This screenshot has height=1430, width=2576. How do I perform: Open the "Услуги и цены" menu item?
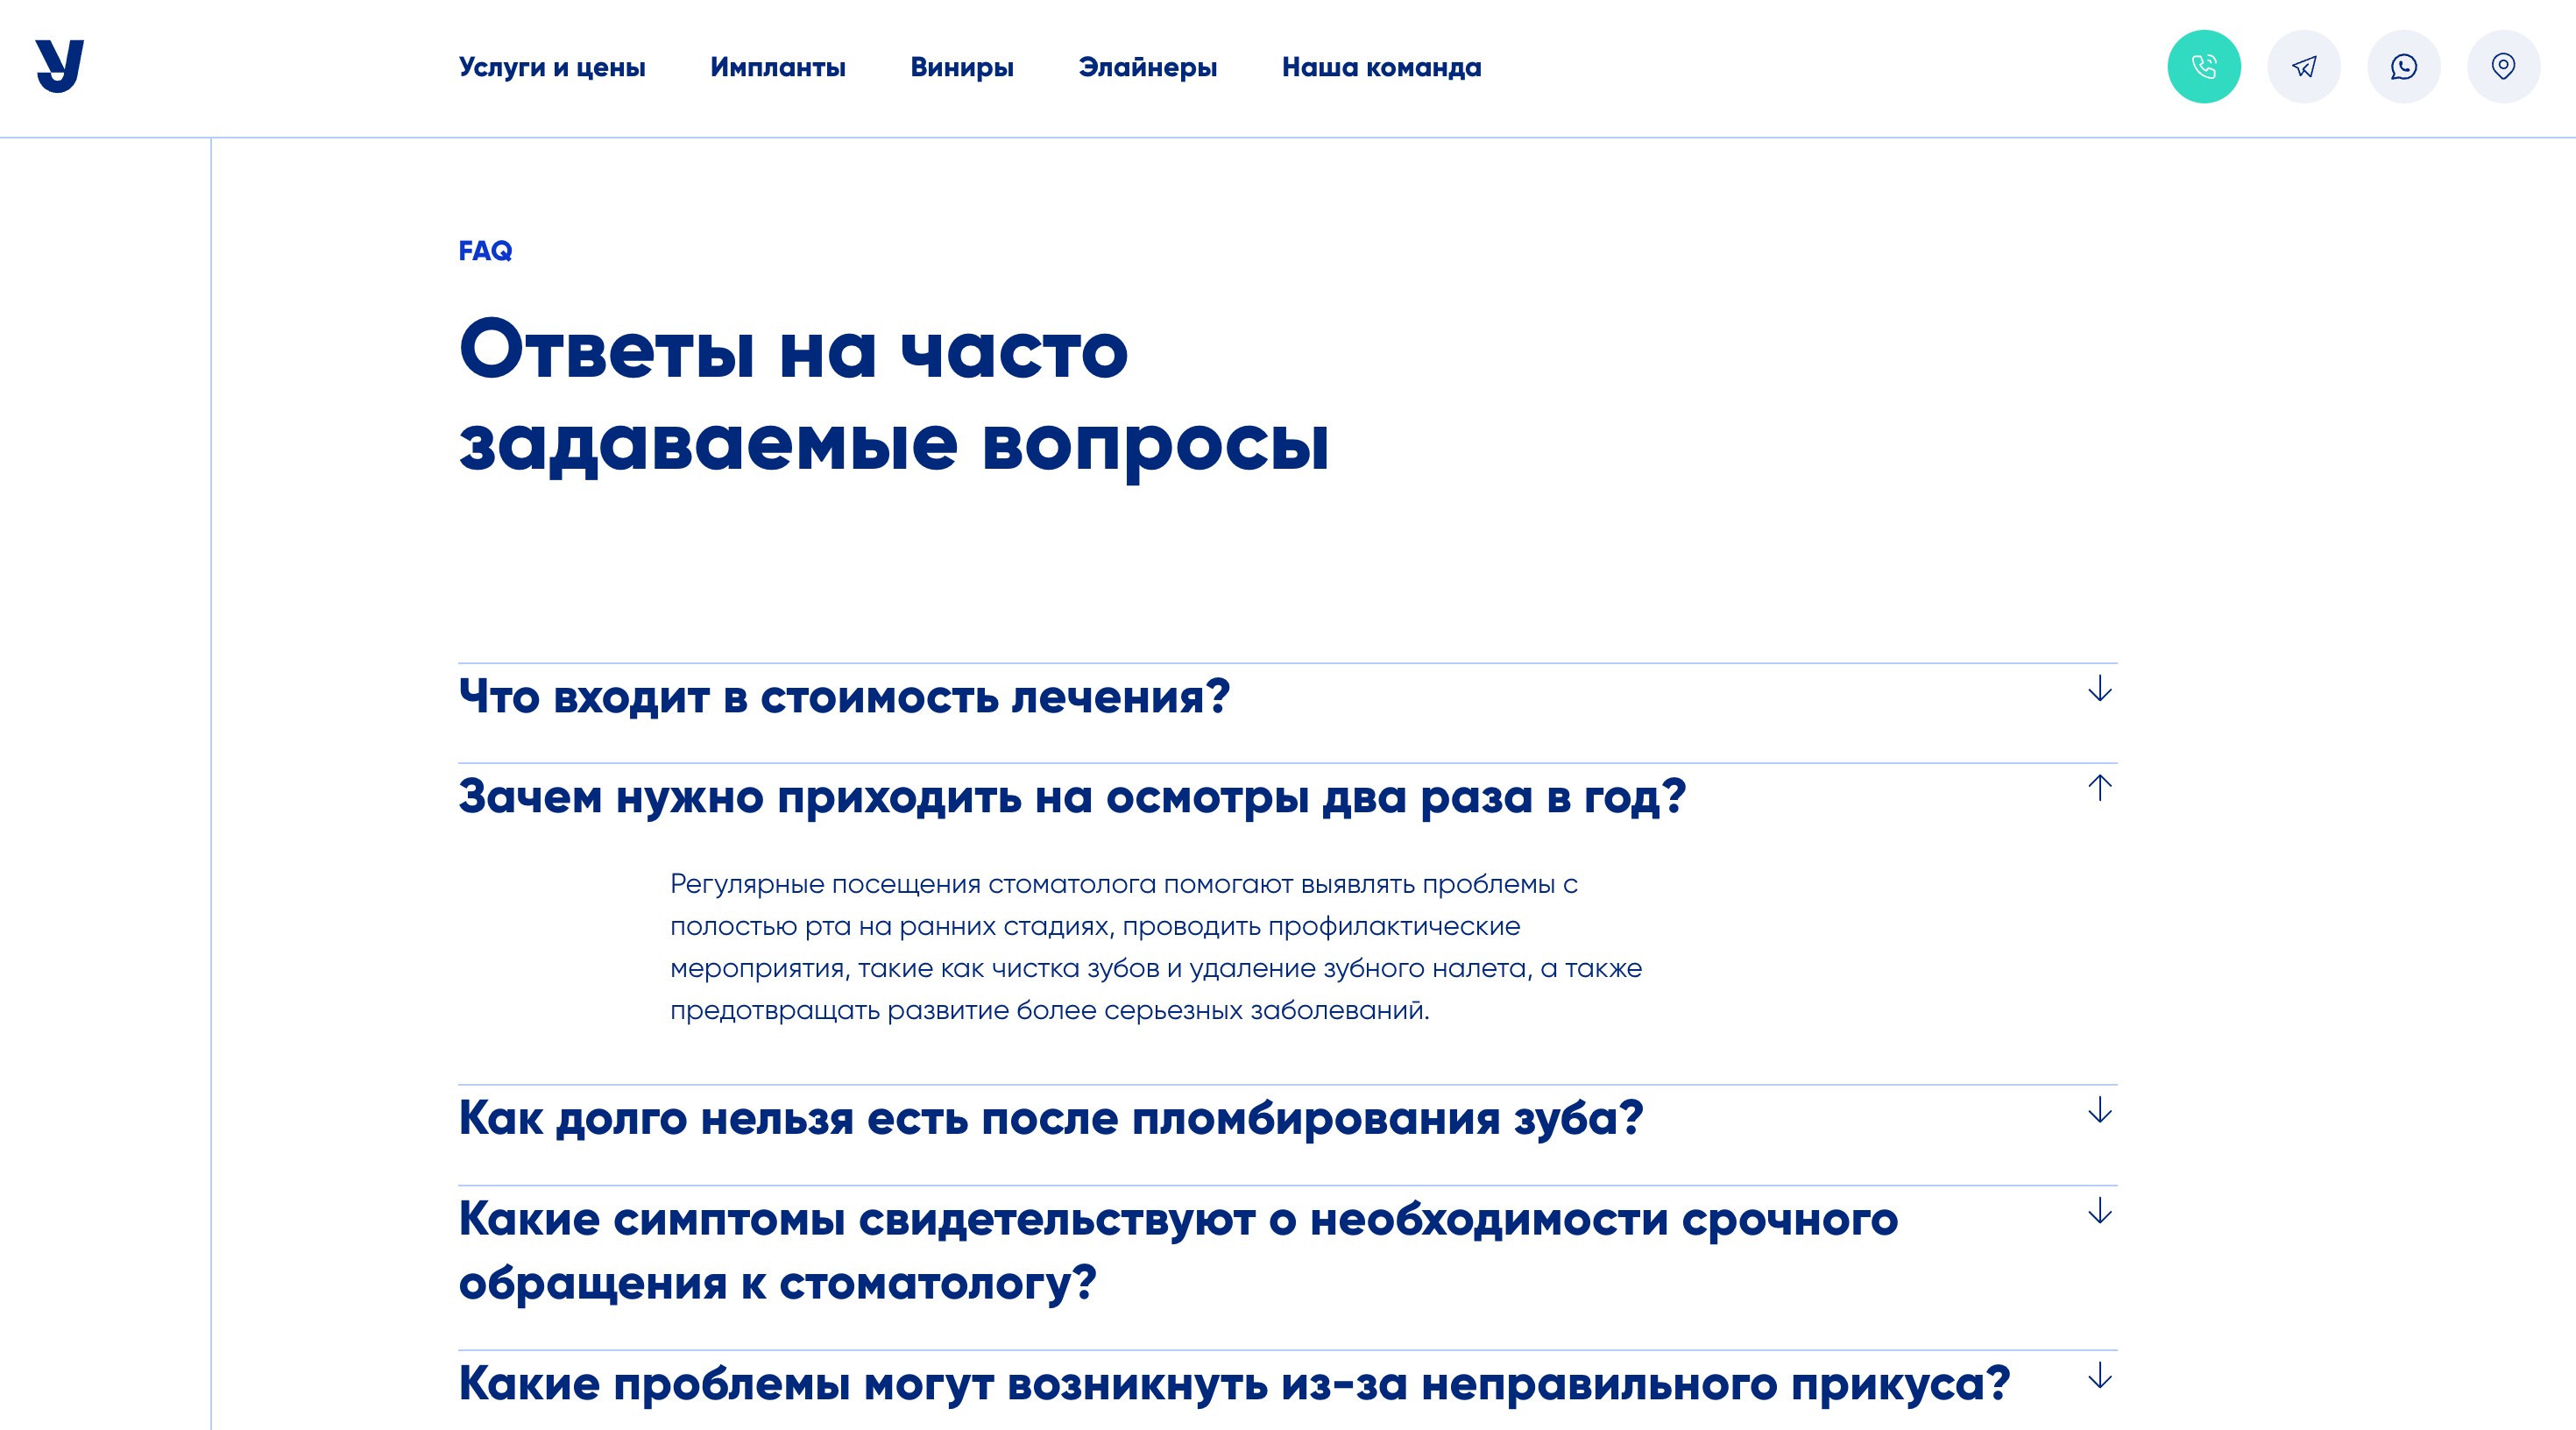[552, 67]
